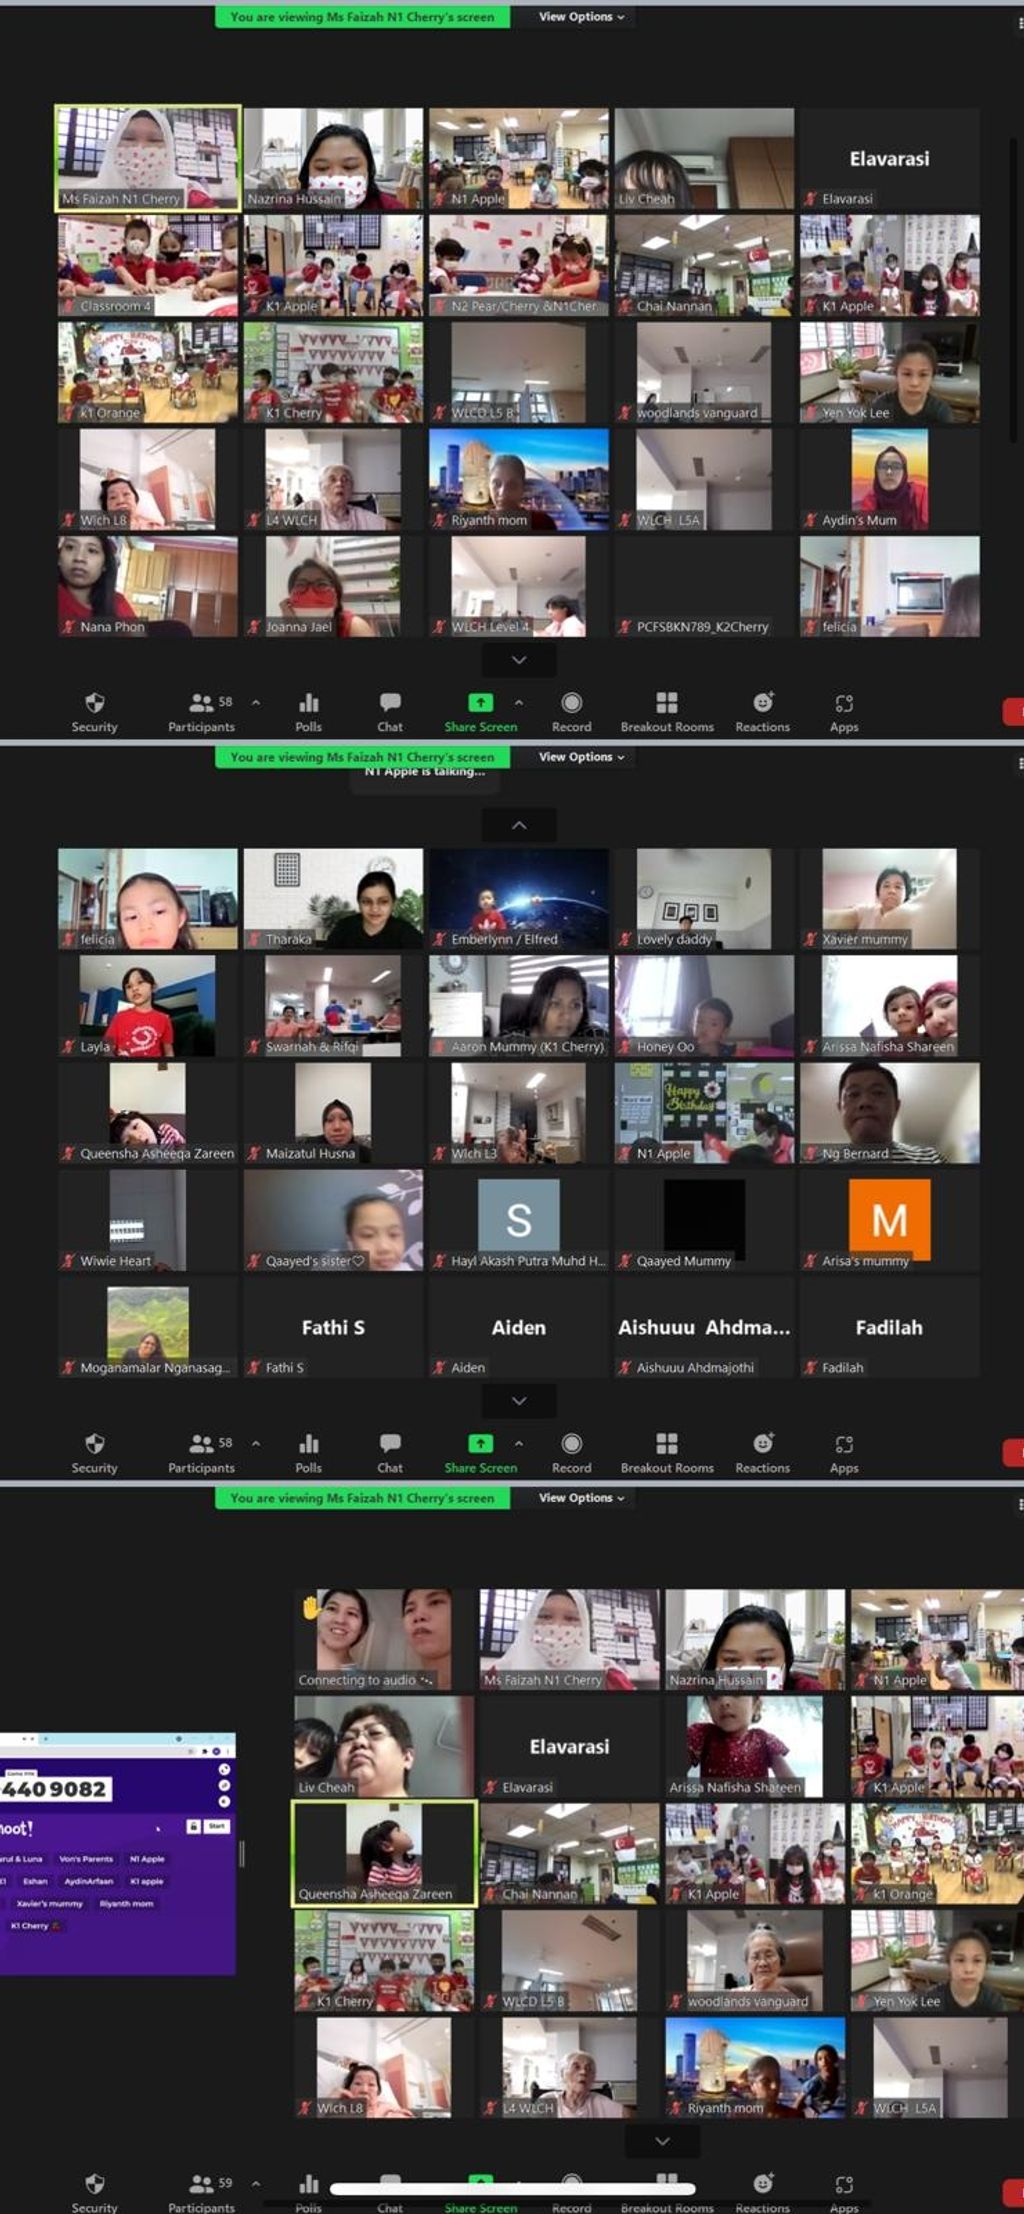
Task: Open Breakout Rooms in toolbar under Nana Phon row
Action: click(x=667, y=712)
